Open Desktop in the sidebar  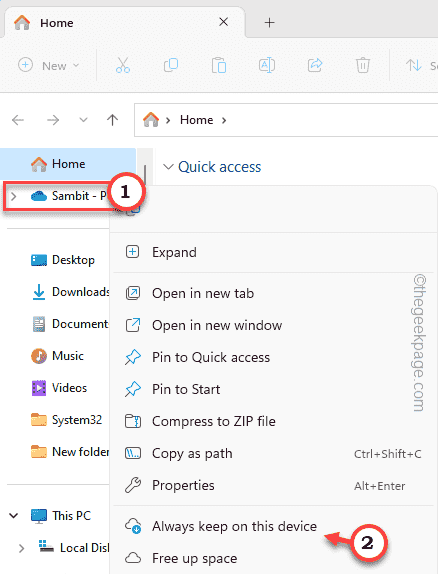[x=63, y=260]
